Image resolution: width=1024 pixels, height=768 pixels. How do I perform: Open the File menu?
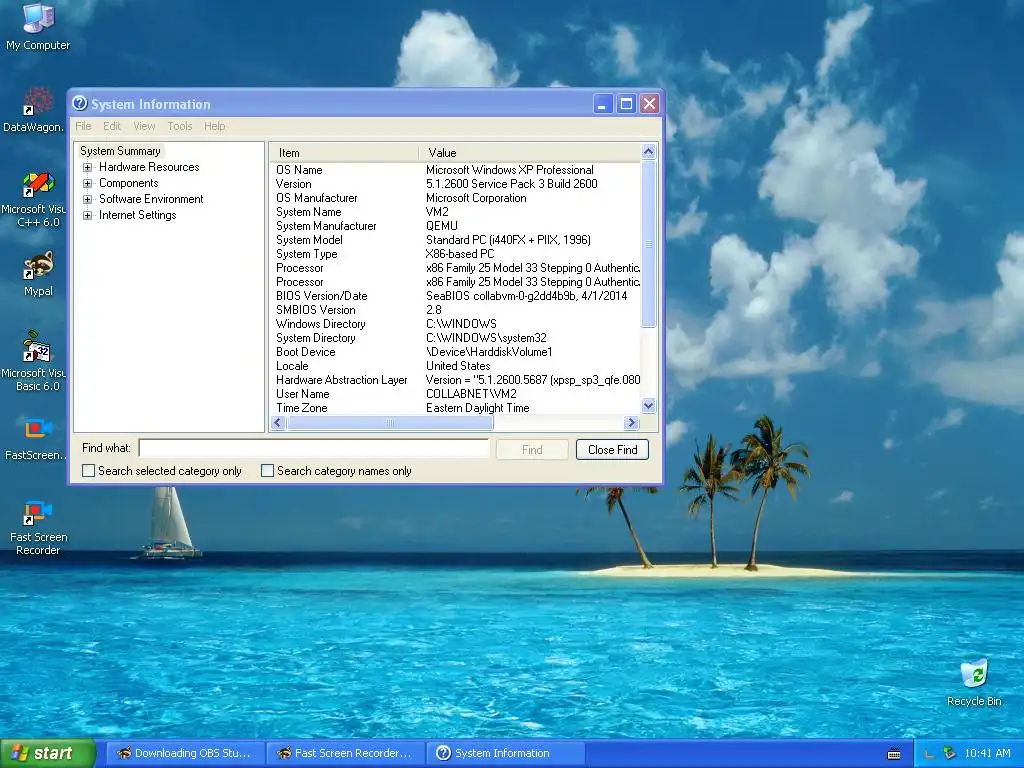pos(83,126)
